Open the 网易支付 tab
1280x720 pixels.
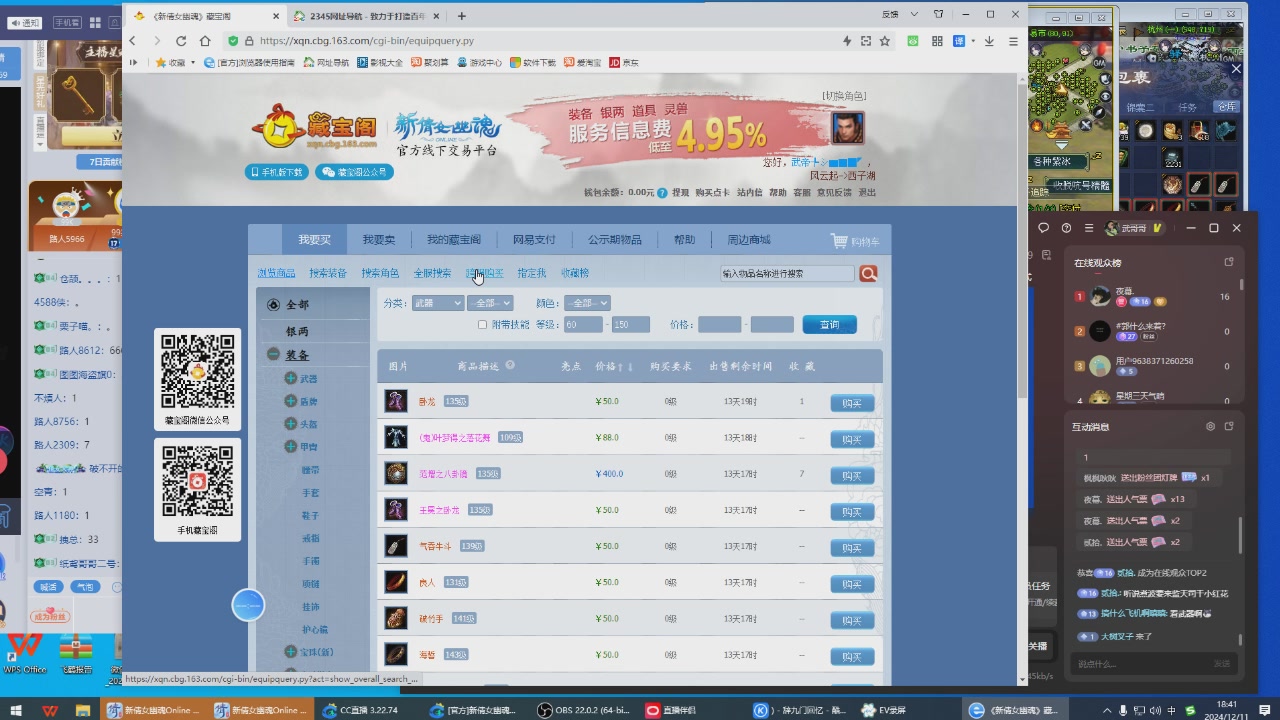pyautogui.click(x=534, y=240)
